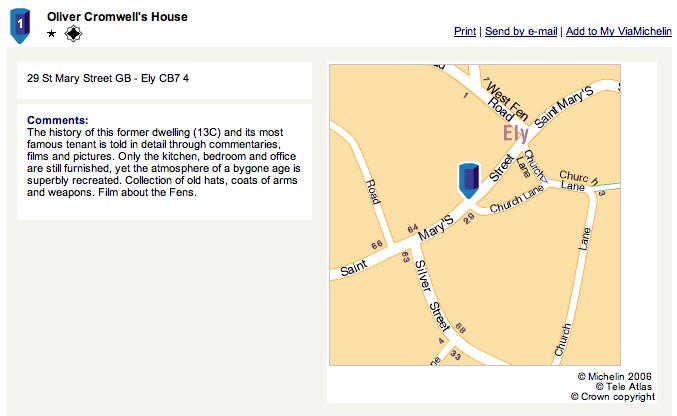Click the Oliver Cromwell's House title
677x416 pixels.
(117, 17)
